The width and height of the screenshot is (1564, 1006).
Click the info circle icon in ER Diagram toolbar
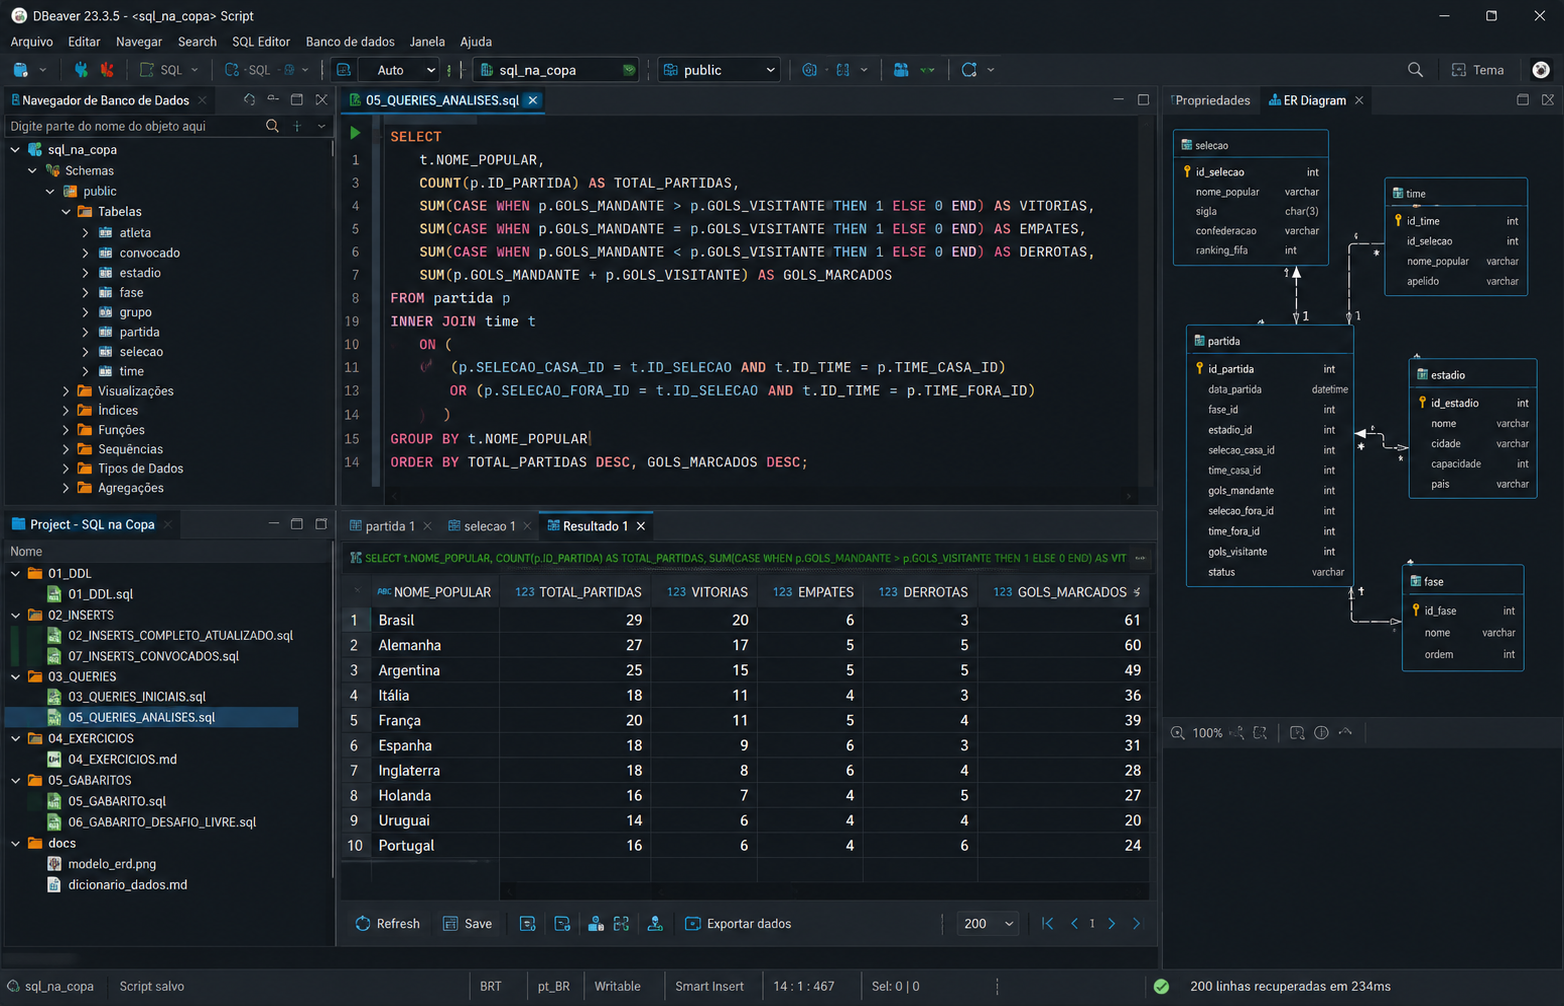(1321, 733)
